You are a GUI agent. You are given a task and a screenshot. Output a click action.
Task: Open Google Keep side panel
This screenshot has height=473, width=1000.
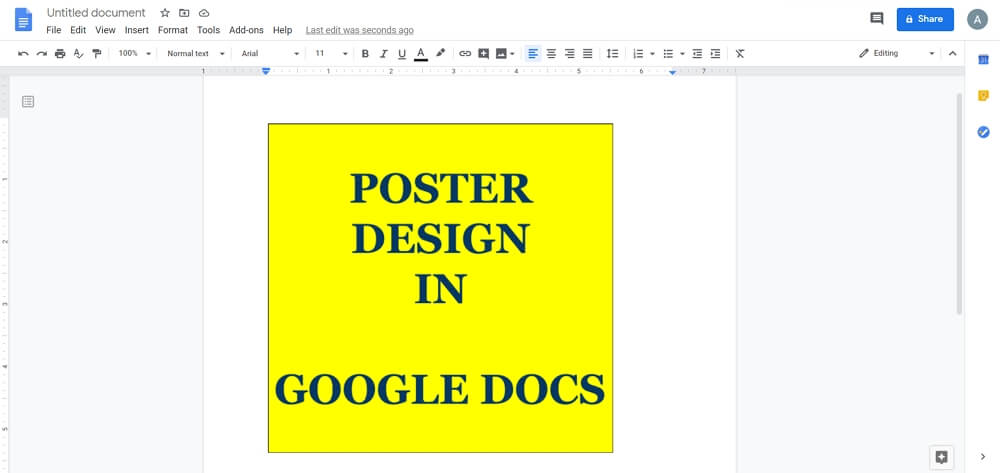tap(983, 96)
